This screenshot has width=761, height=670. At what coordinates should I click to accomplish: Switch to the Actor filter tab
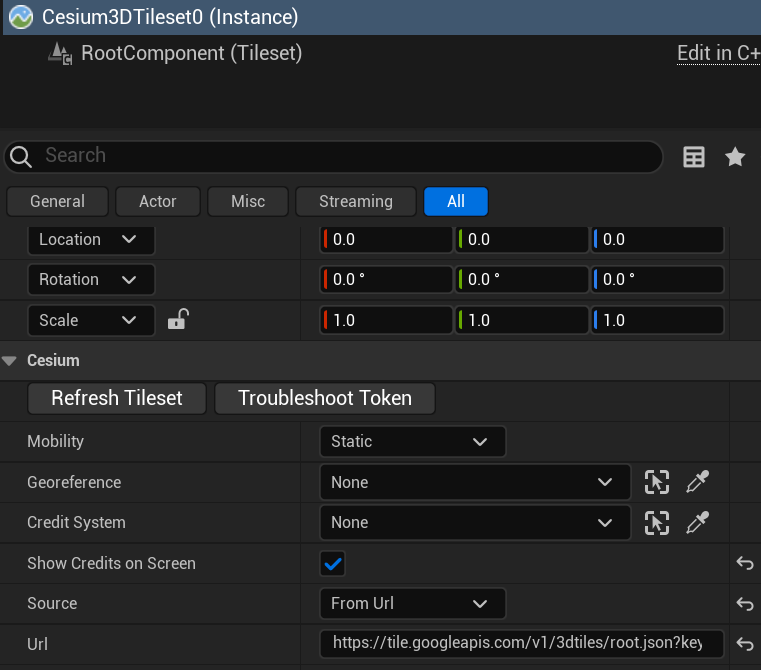pyautogui.click(x=158, y=201)
